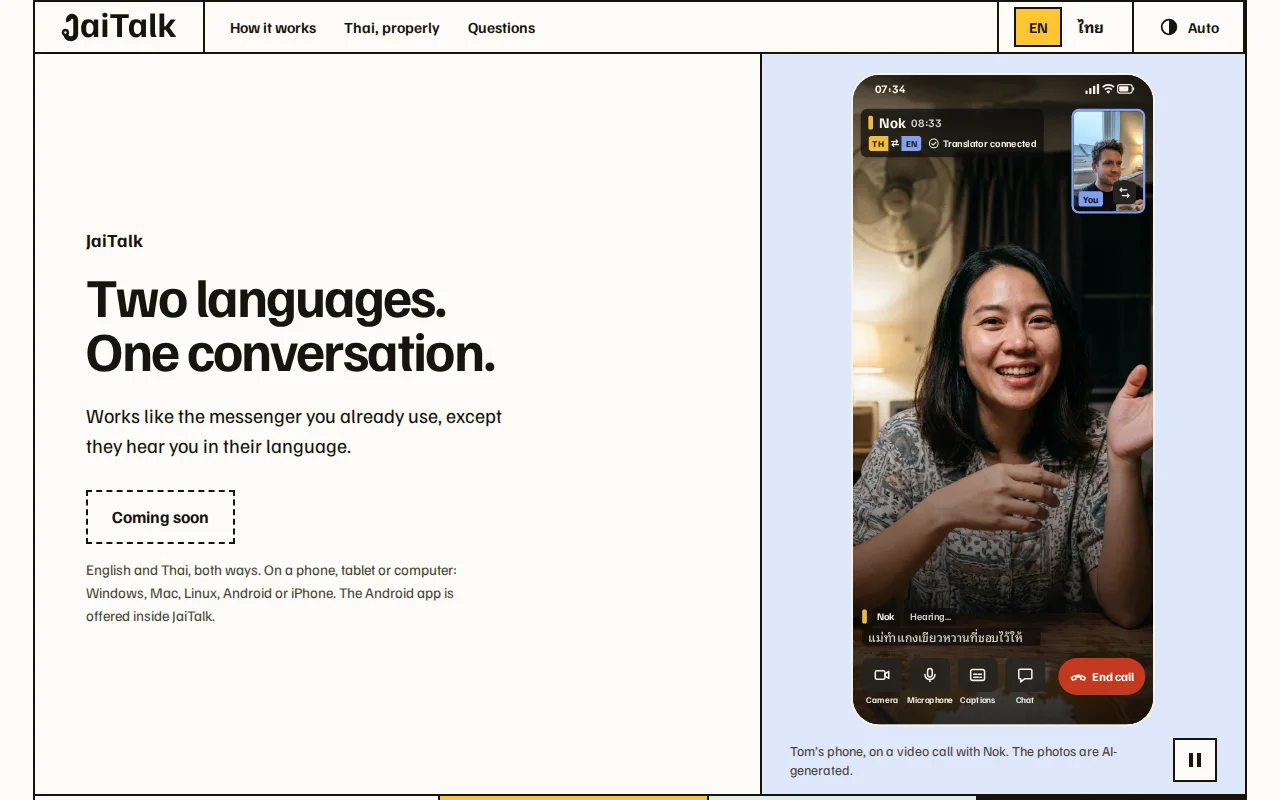
Task: Click the caller name Nok beside the call timer
Action: [892, 124]
